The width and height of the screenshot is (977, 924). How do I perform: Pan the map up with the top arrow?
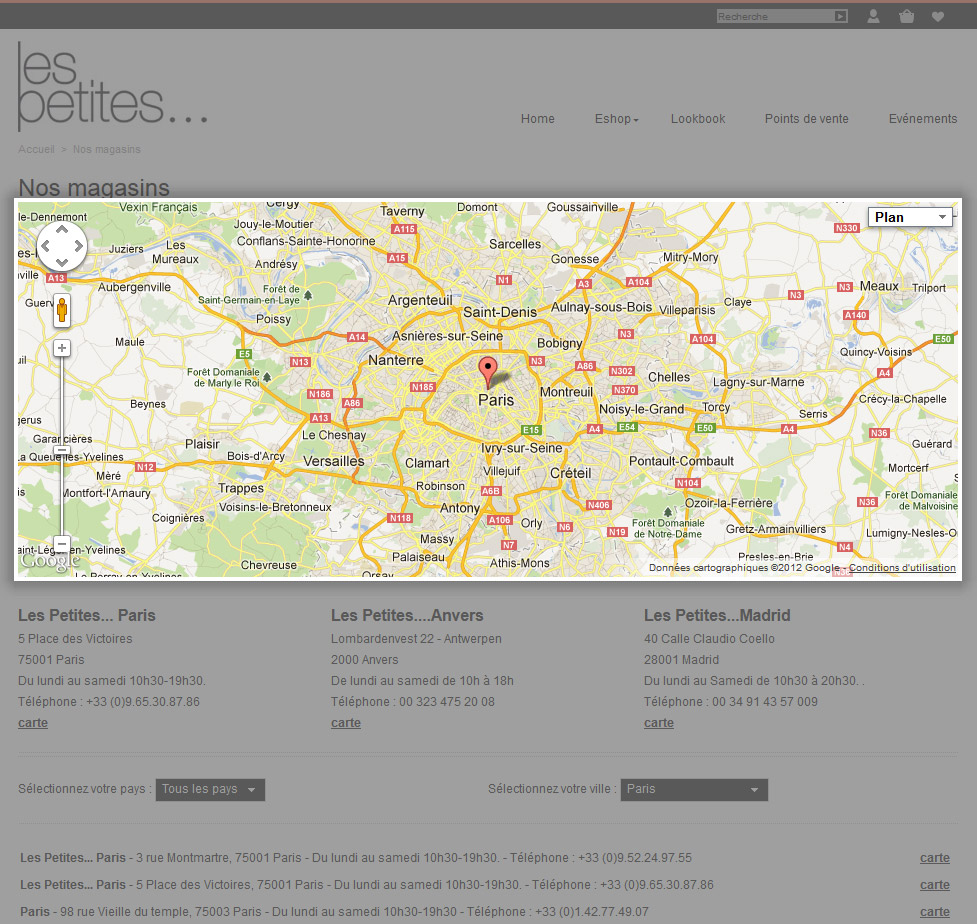[x=62, y=229]
